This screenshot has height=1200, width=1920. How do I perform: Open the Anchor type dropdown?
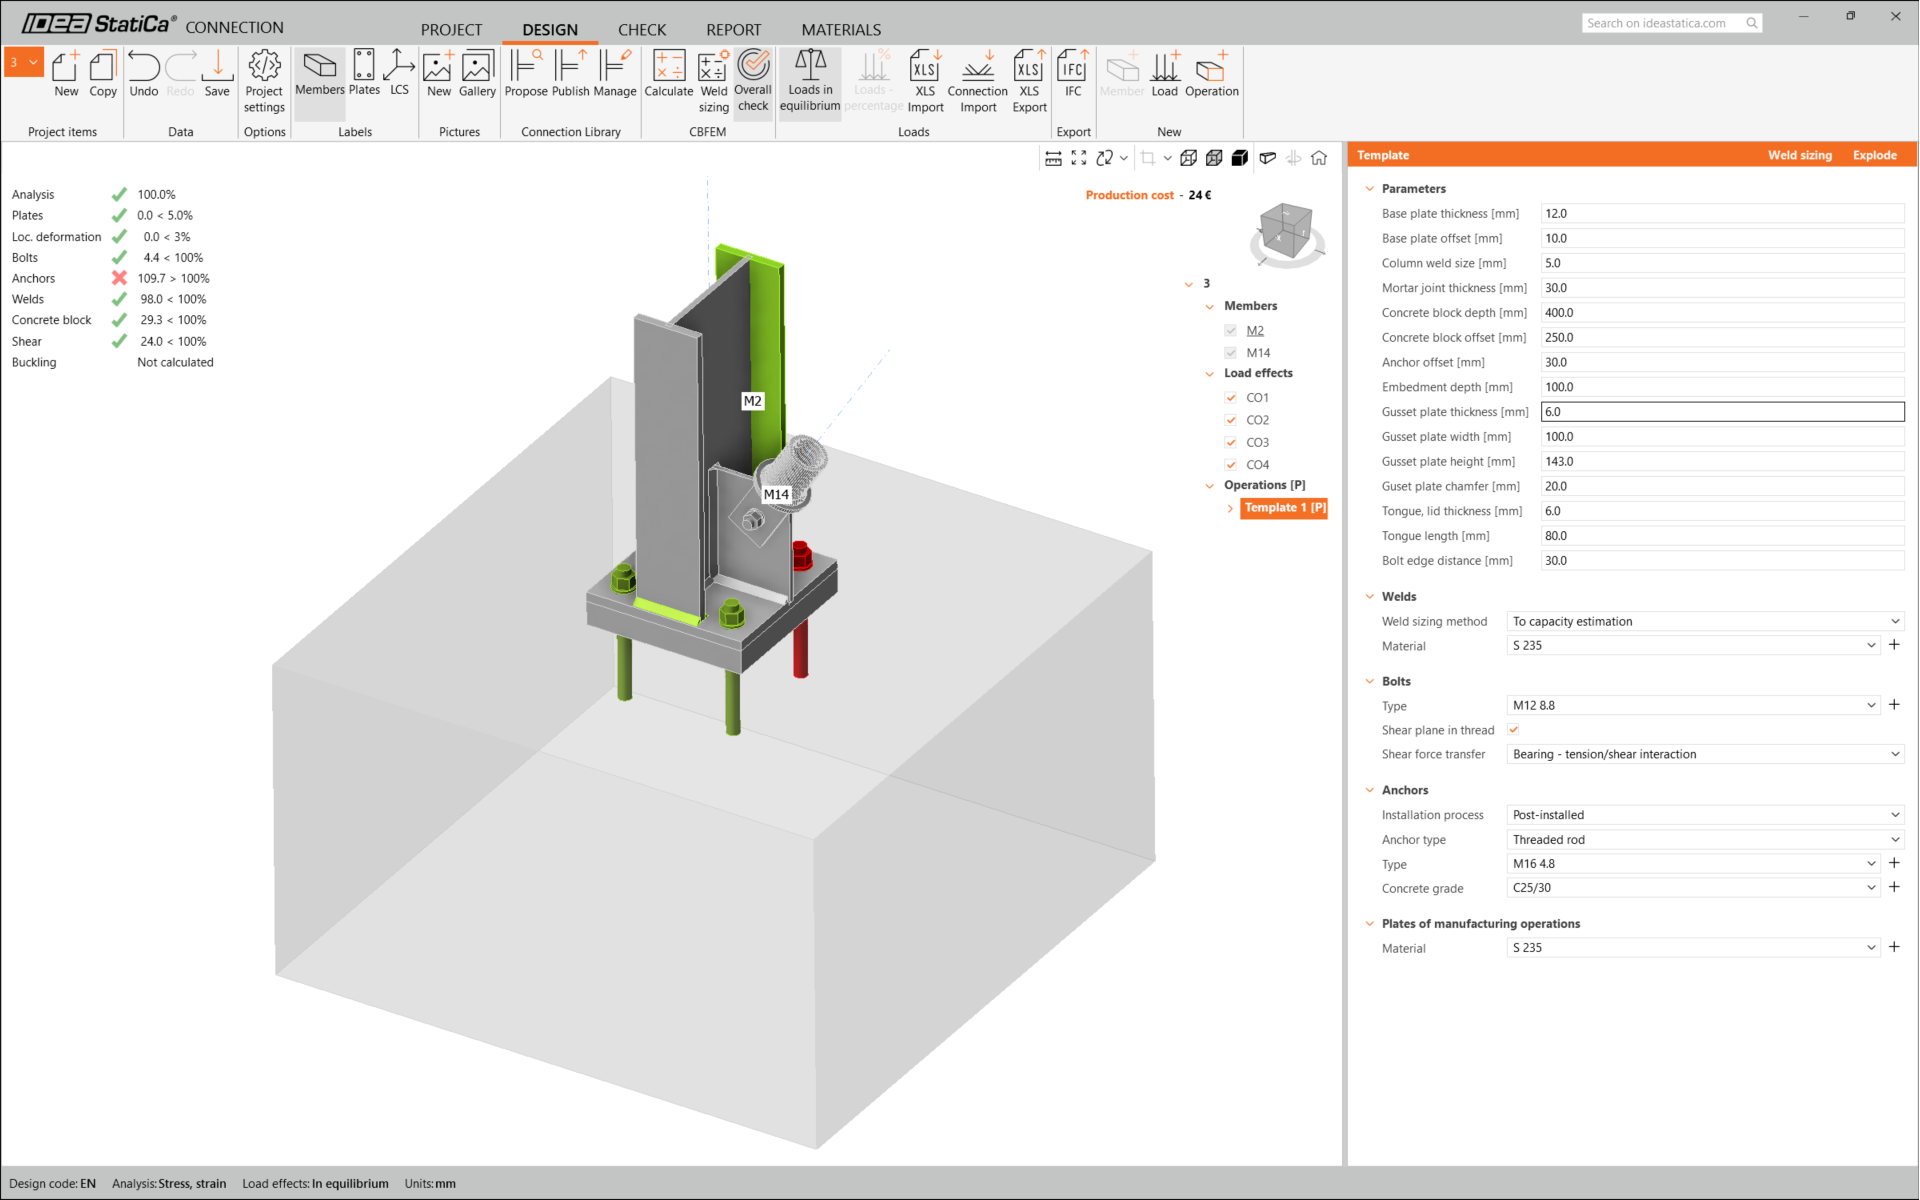click(x=1704, y=840)
